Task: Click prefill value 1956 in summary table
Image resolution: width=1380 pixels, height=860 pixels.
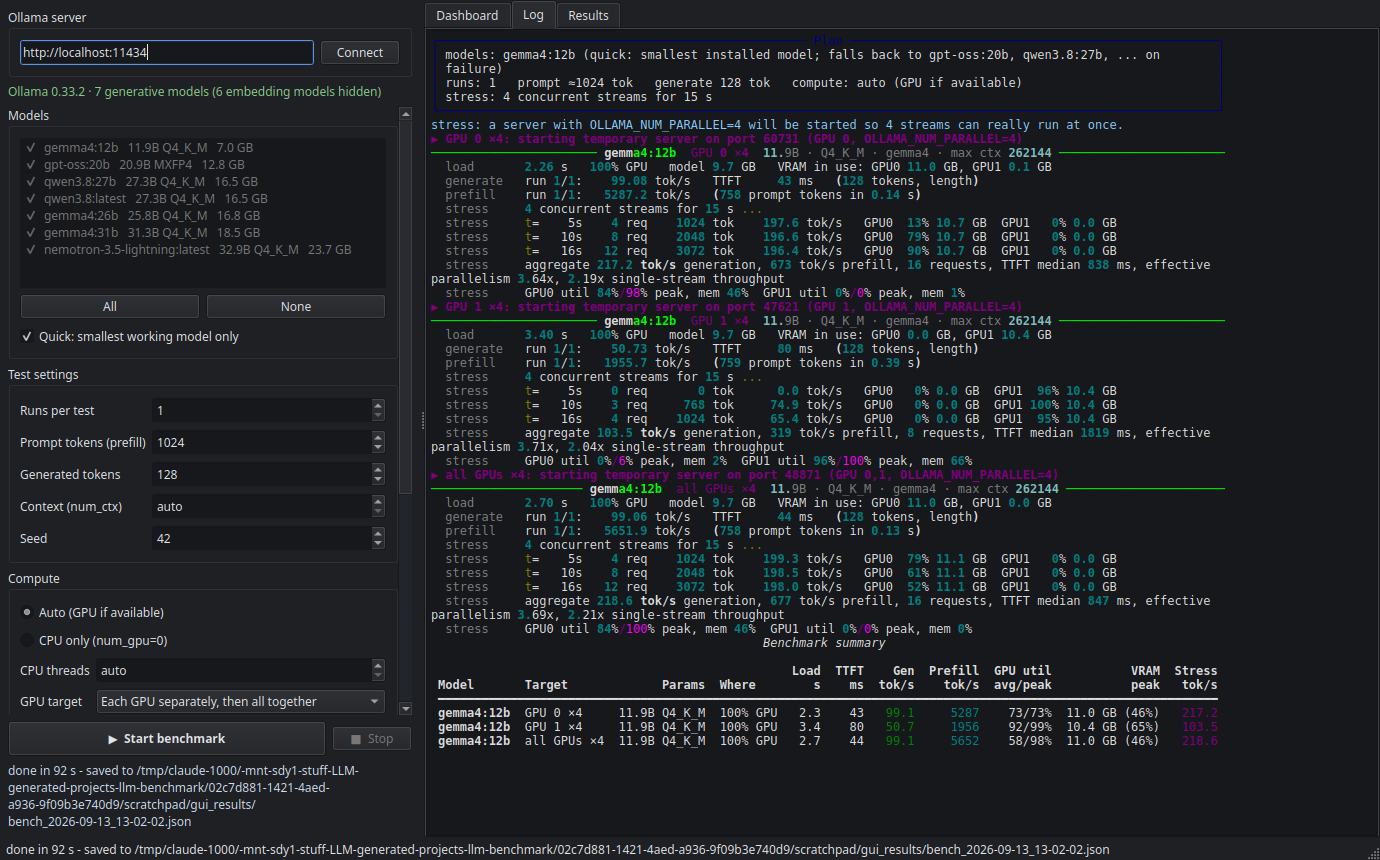Action: [964, 727]
